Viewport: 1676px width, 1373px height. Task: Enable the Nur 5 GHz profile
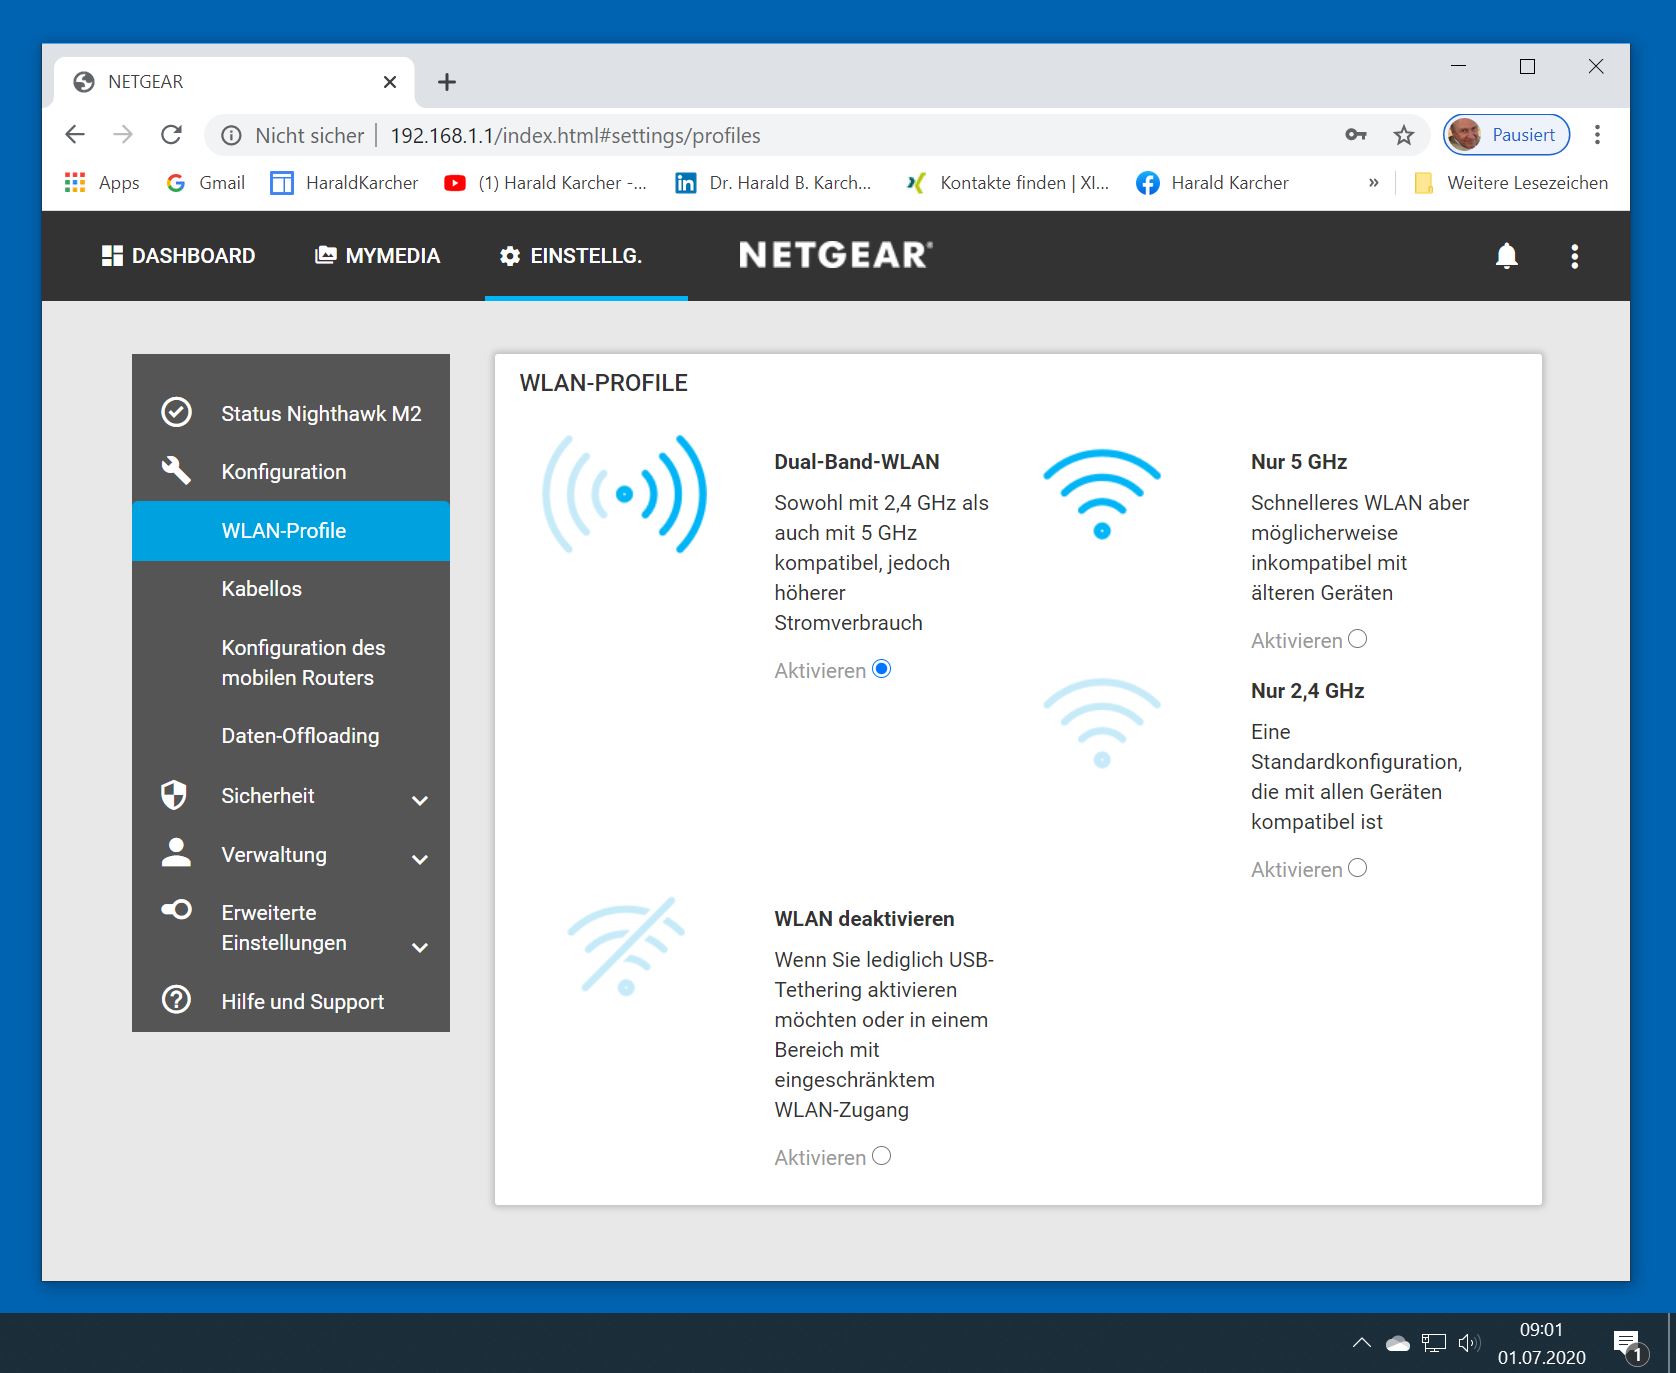(1357, 639)
